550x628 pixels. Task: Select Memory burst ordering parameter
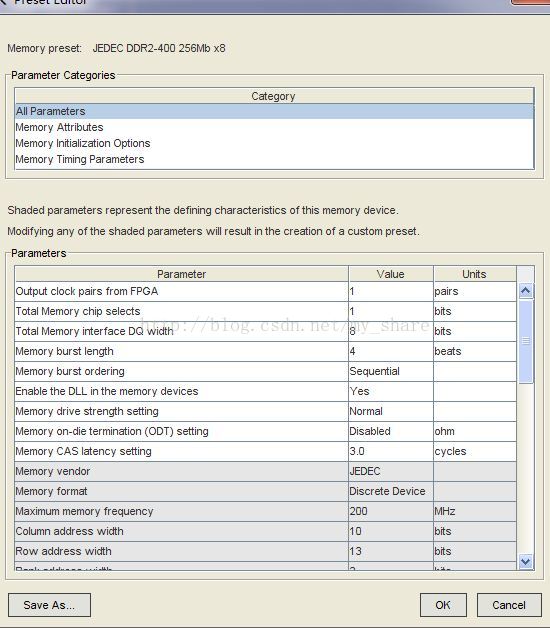pos(181,372)
